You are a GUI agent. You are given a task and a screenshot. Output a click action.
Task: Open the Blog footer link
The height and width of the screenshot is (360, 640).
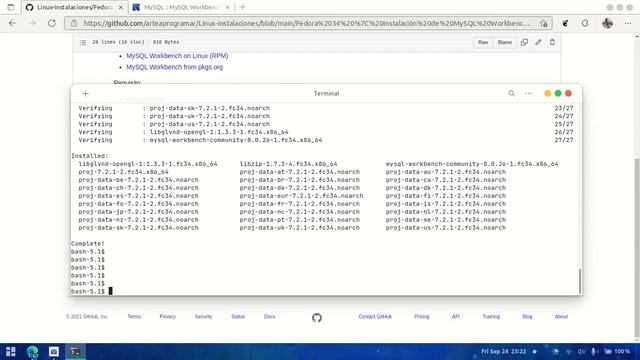tap(527, 316)
